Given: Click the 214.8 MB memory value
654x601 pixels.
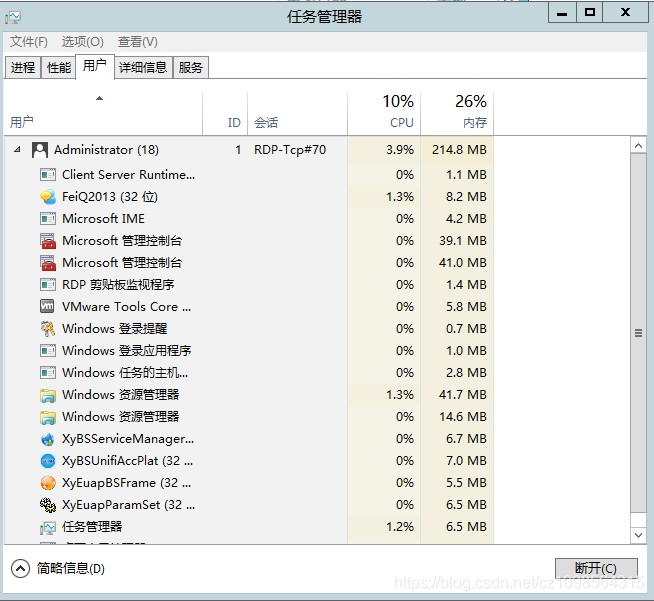Looking at the screenshot, I should pyautogui.click(x=459, y=150).
